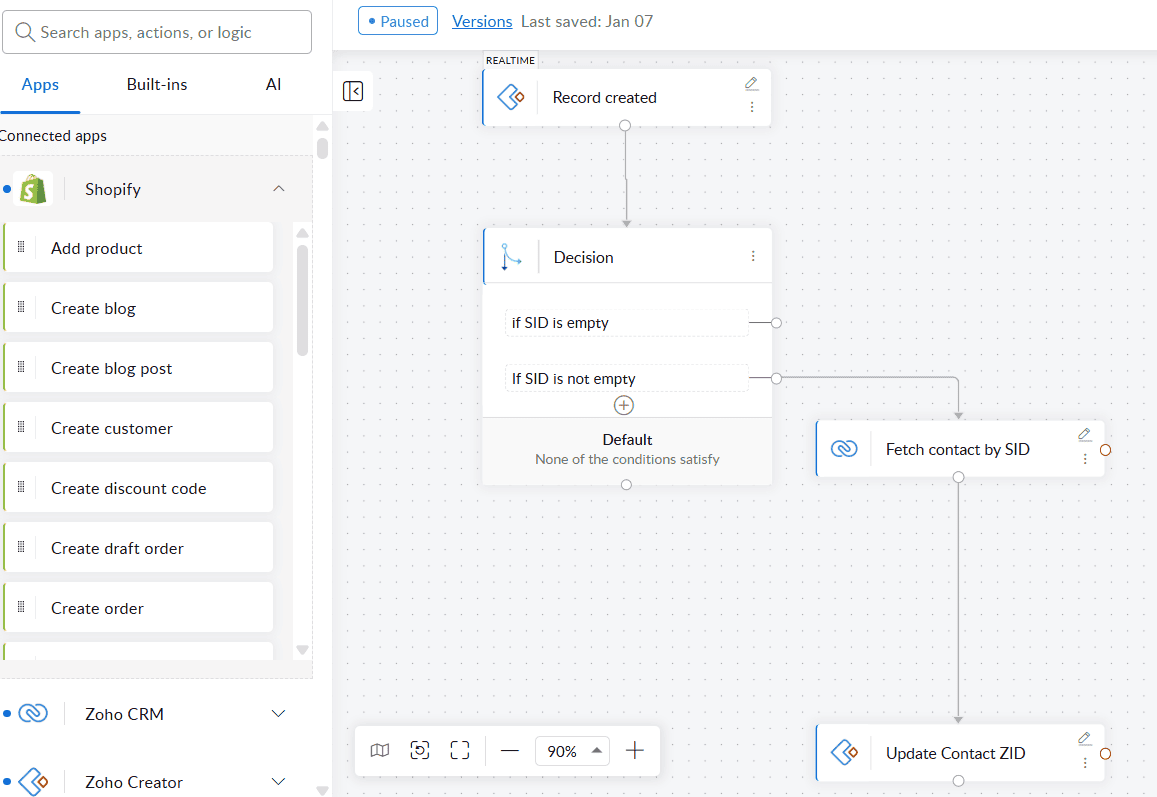Viewport: 1157px width, 797px height.
Task: Click drag handle of Create blog post
Action: point(21,368)
